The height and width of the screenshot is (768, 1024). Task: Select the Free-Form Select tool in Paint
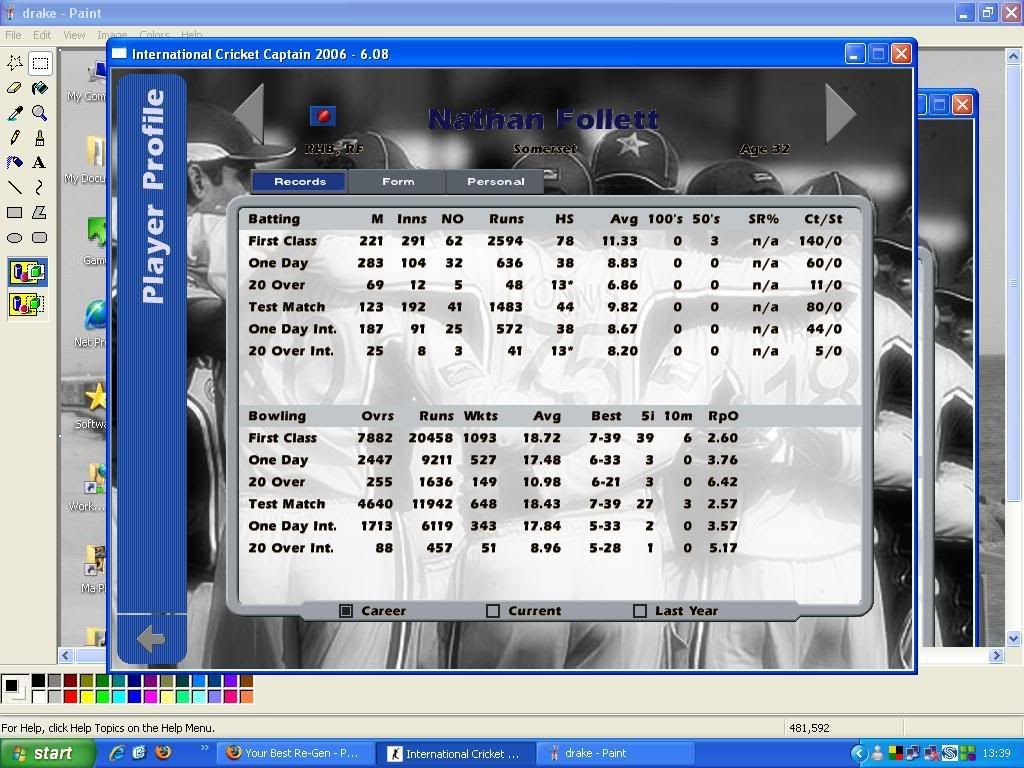(15, 63)
